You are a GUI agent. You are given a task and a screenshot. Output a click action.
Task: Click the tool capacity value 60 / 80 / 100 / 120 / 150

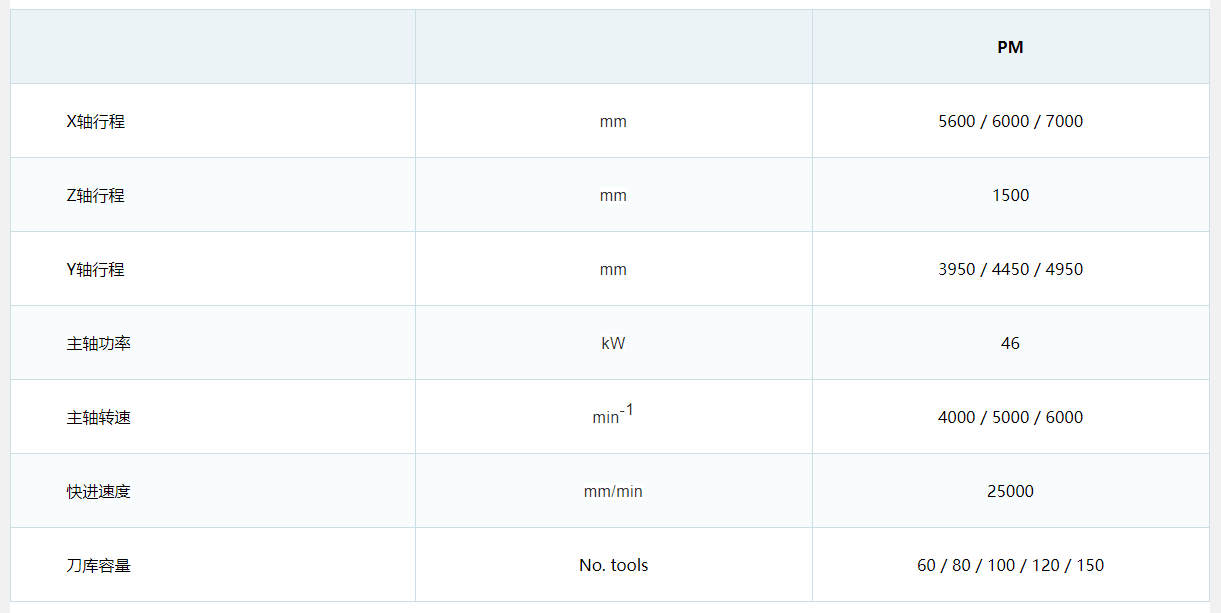(x=1010, y=565)
